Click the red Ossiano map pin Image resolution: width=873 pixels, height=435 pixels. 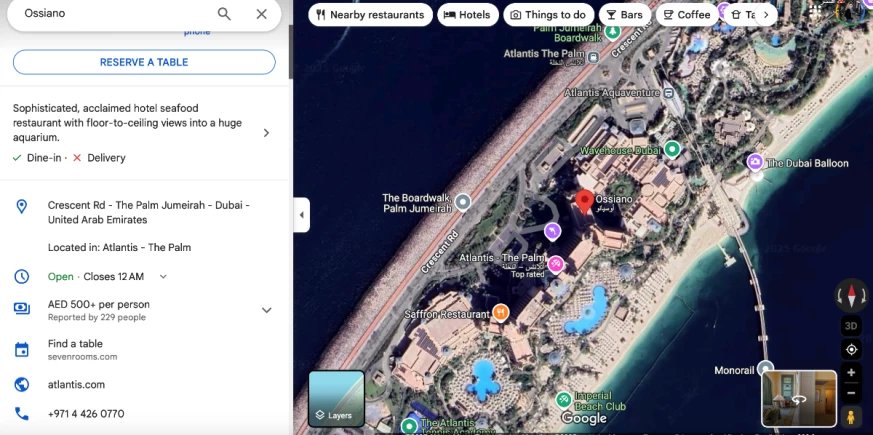click(x=584, y=202)
